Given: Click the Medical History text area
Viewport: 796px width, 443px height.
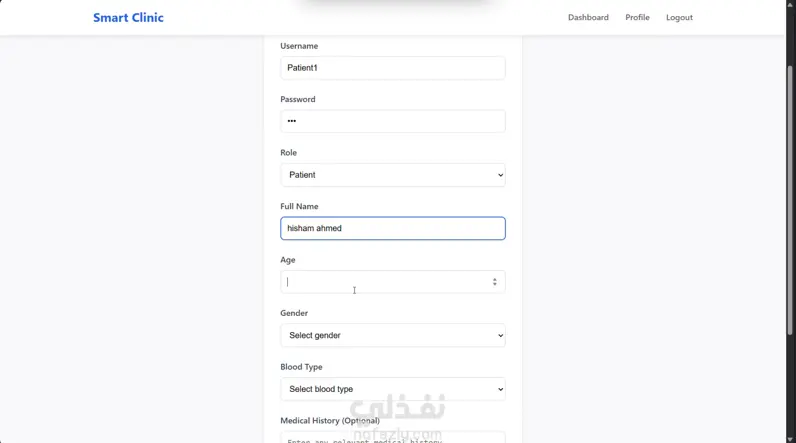Looking at the screenshot, I should [392, 438].
